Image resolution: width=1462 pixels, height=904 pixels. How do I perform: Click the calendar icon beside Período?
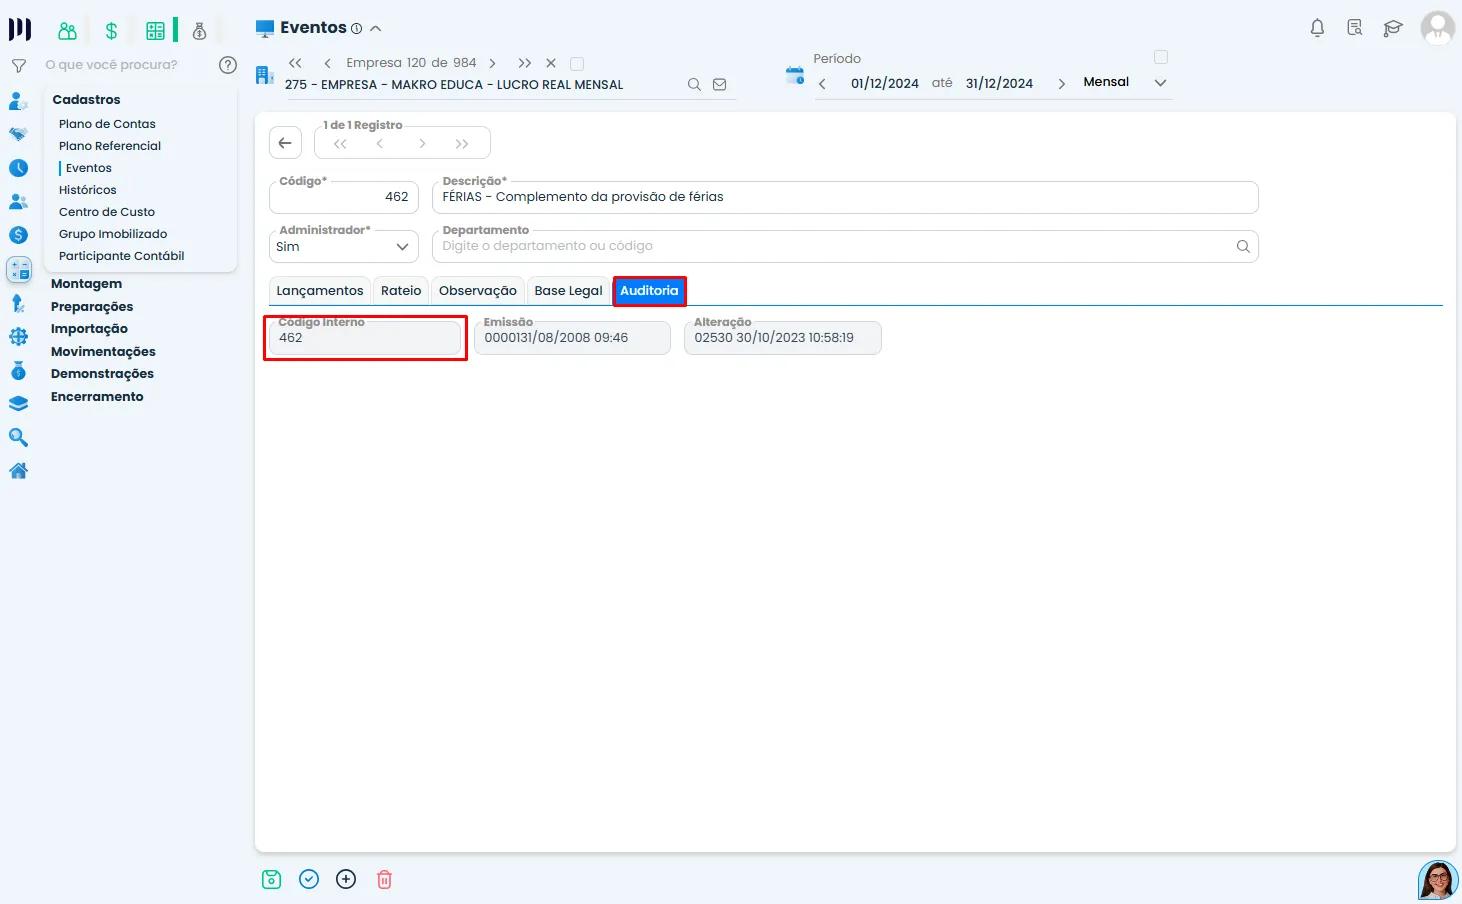(795, 75)
